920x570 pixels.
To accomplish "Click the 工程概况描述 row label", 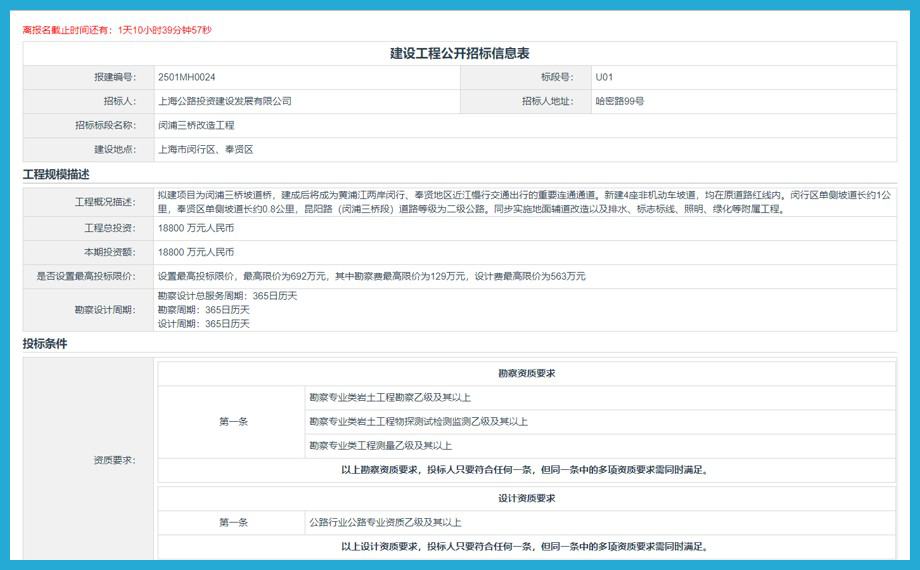I will point(104,202).
